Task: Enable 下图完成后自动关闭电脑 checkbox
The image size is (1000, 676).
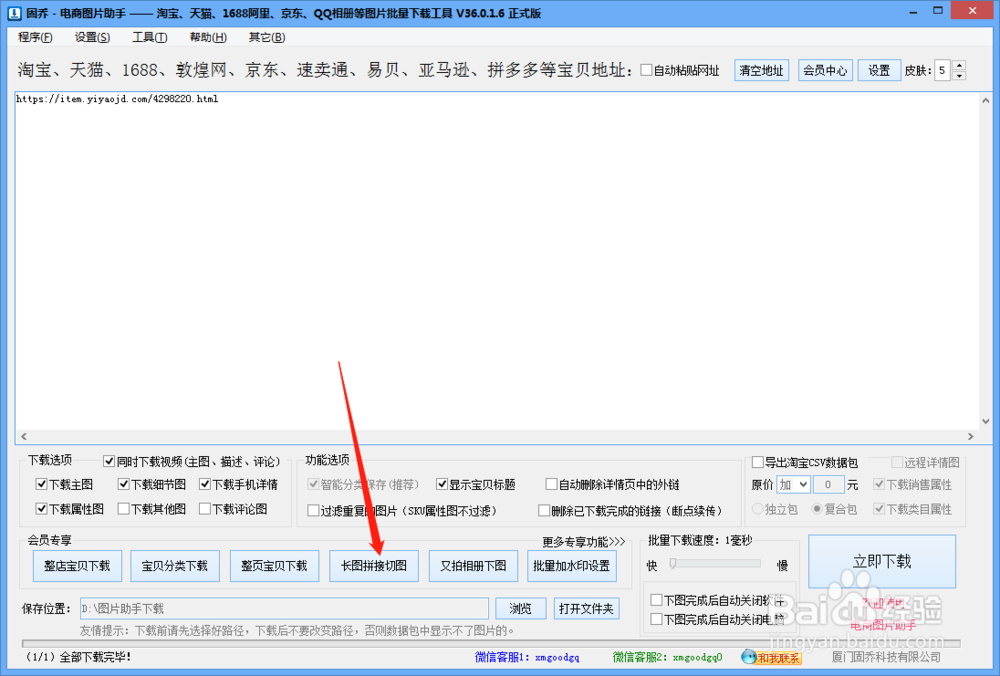Action: (656, 619)
